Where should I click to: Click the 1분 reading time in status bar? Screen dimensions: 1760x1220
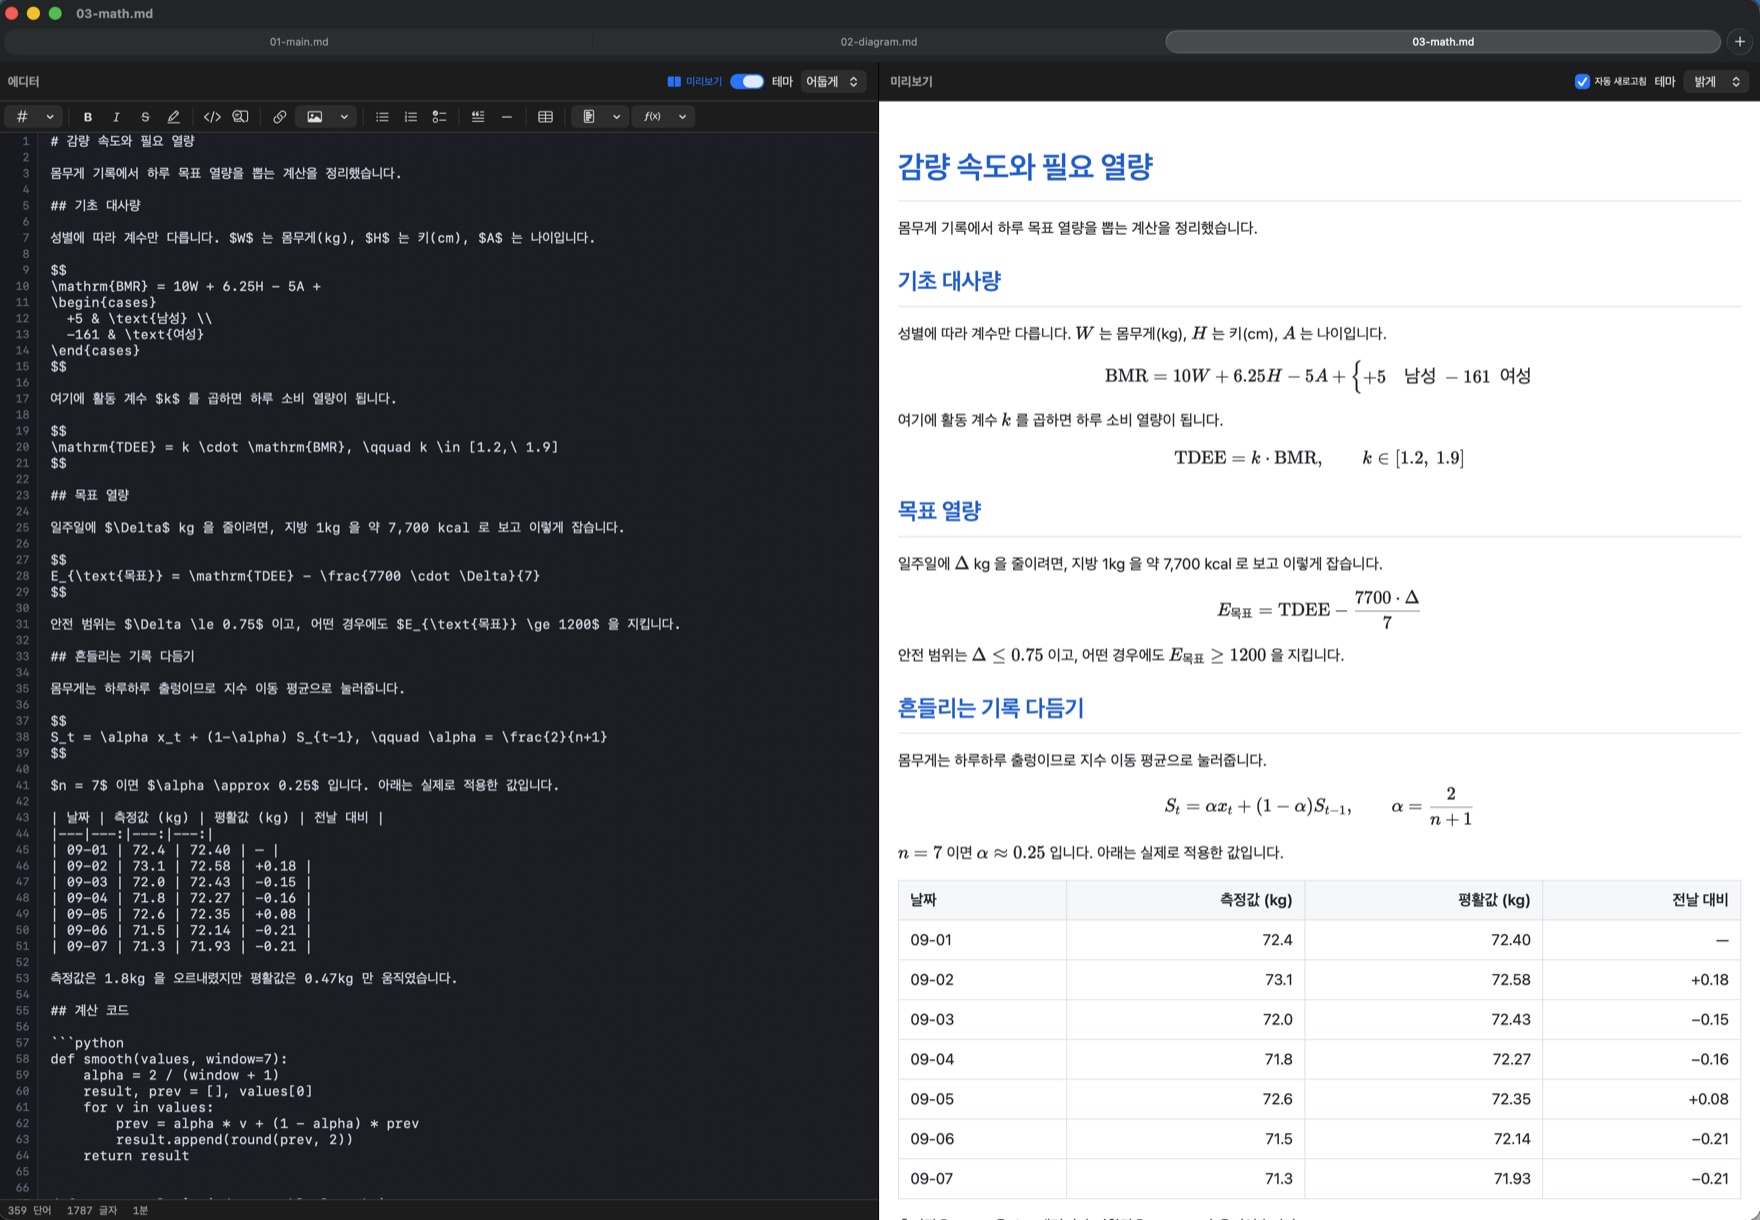140,1210
